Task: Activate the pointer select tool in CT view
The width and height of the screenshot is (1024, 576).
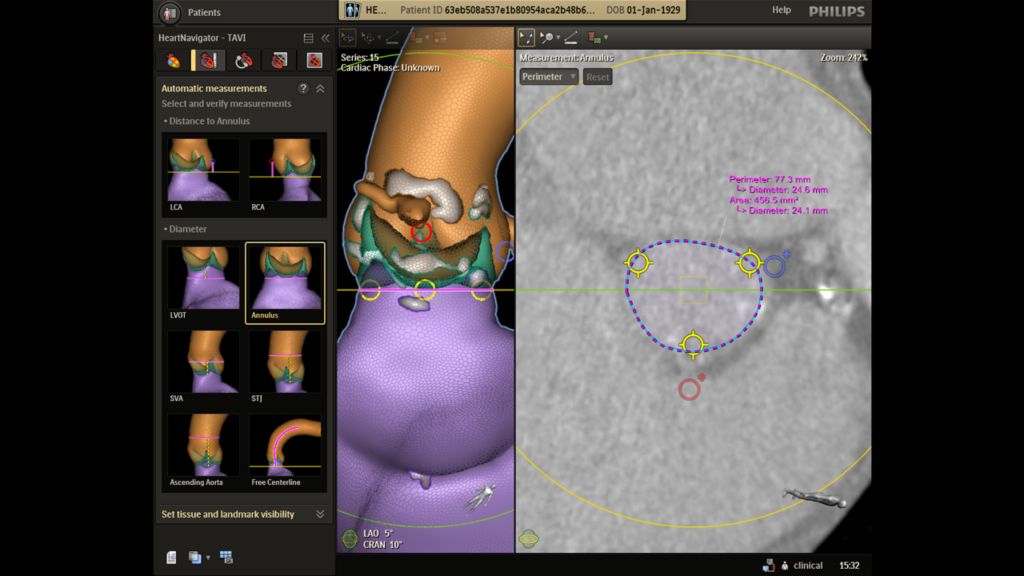Action: (526, 38)
